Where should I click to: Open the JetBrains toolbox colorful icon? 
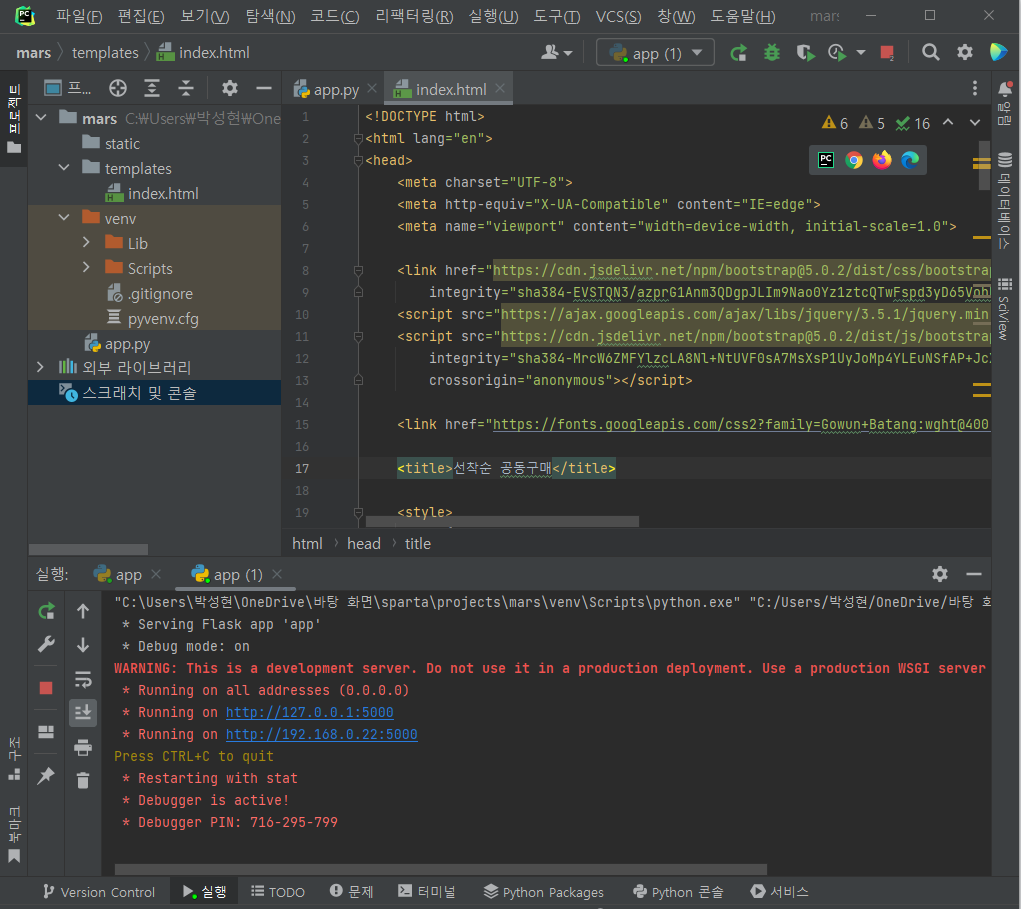(998, 52)
